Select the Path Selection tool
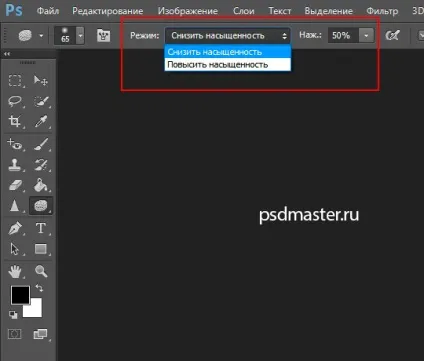The width and height of the screenshot is (424, 361). [x=15, y=249]
